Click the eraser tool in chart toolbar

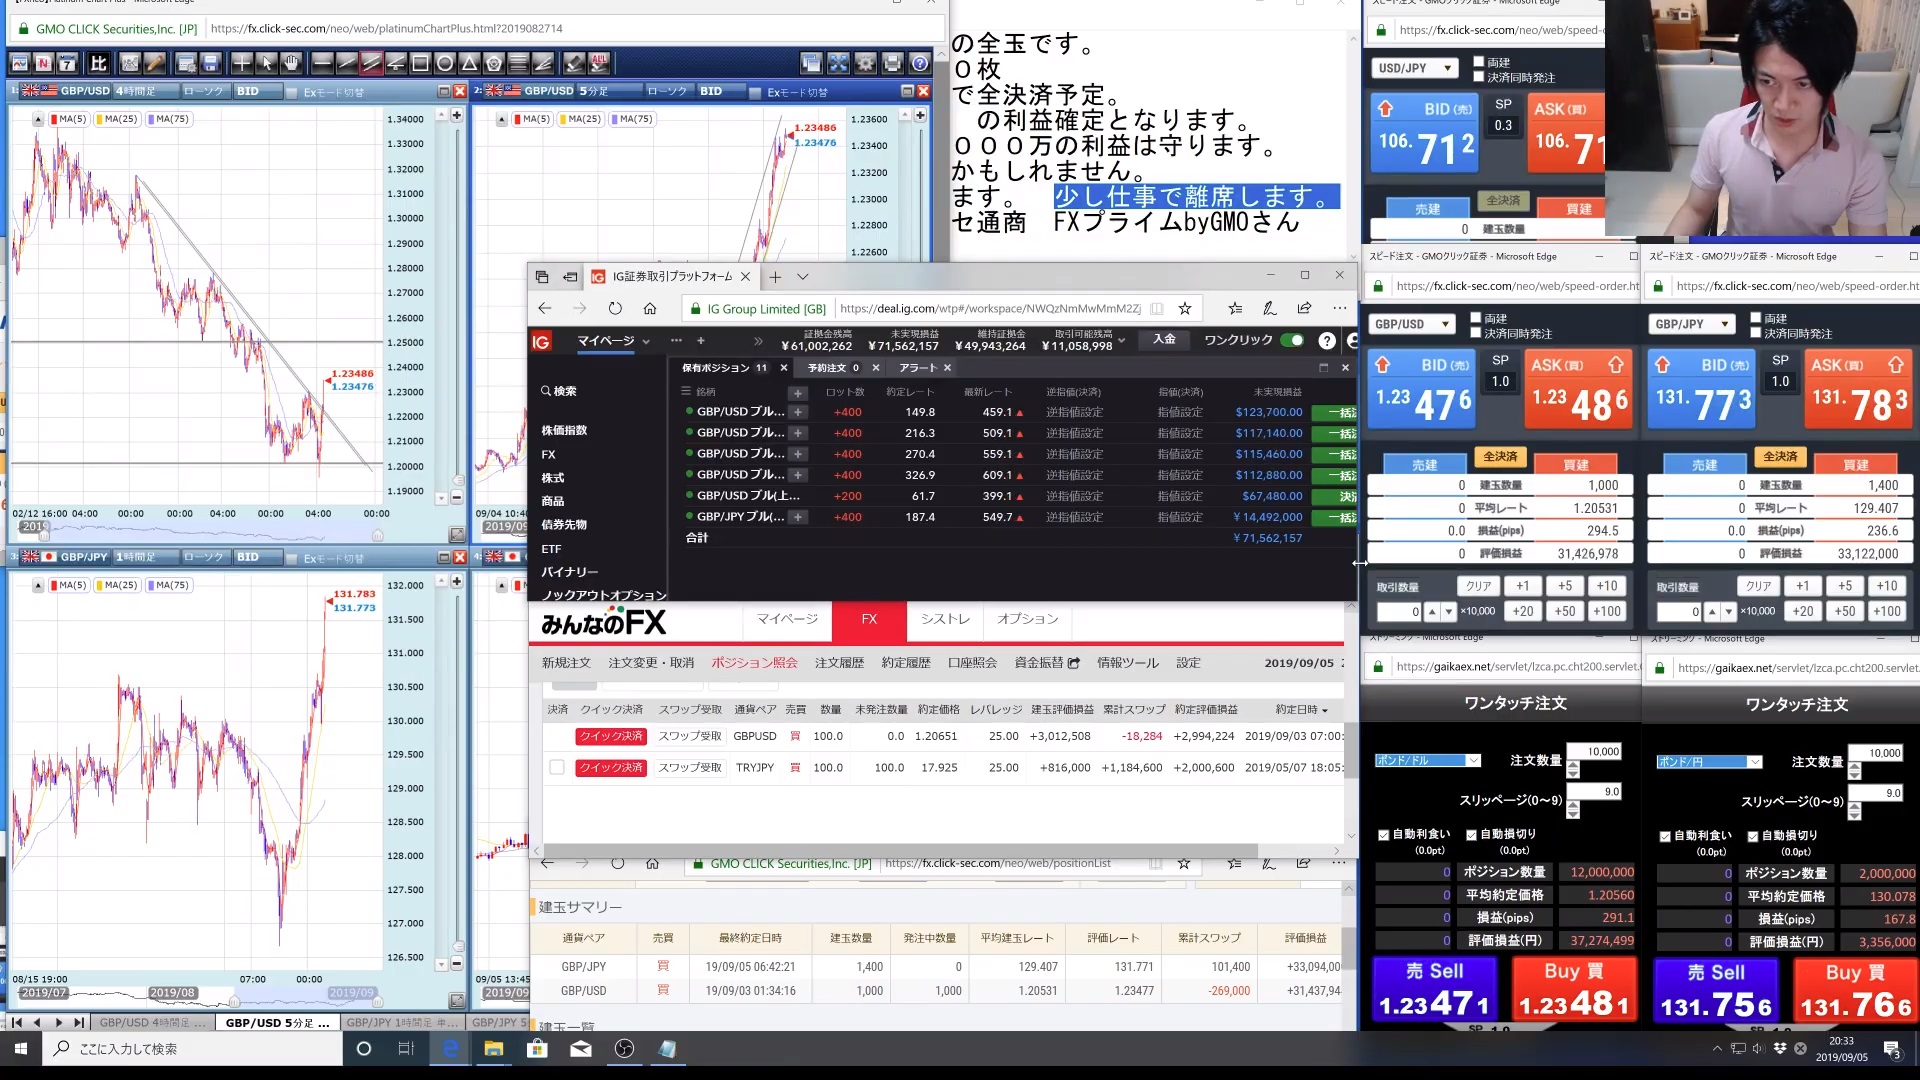(x=574, y=64)
